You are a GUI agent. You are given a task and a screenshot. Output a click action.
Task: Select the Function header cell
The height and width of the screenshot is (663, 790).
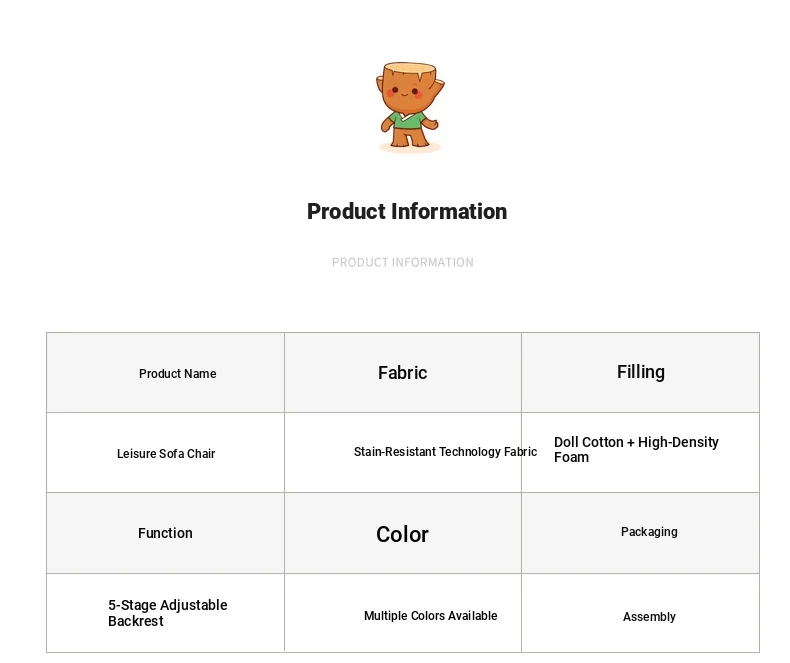click(165, 533)
